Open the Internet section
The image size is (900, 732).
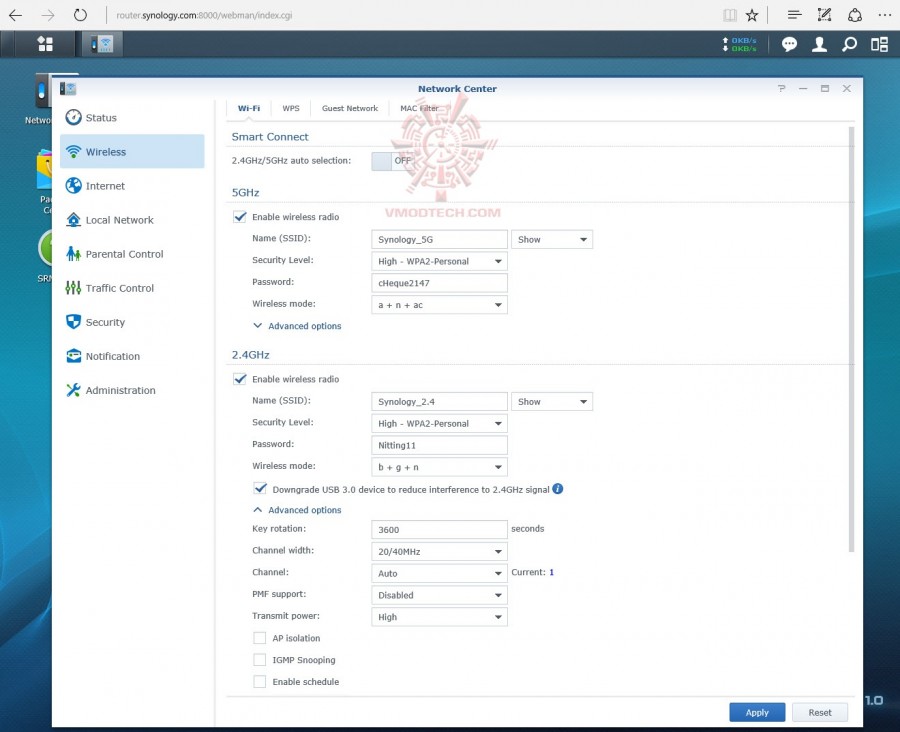pyautogui.click(x=132, y=186)
